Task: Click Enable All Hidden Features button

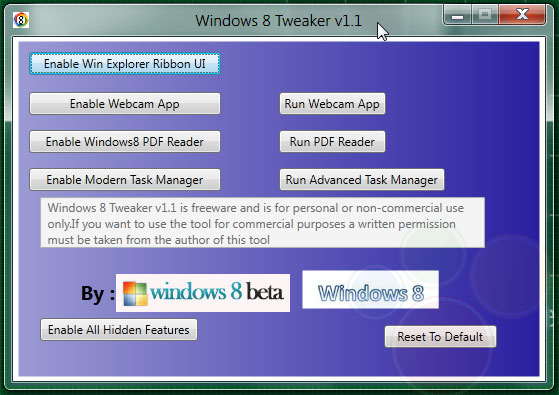Action: (119, 330)
